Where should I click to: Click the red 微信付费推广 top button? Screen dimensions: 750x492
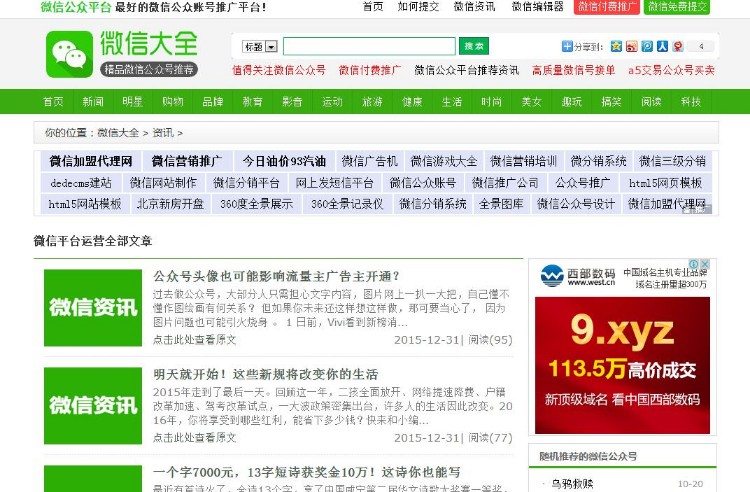click(x=607, y=7)
